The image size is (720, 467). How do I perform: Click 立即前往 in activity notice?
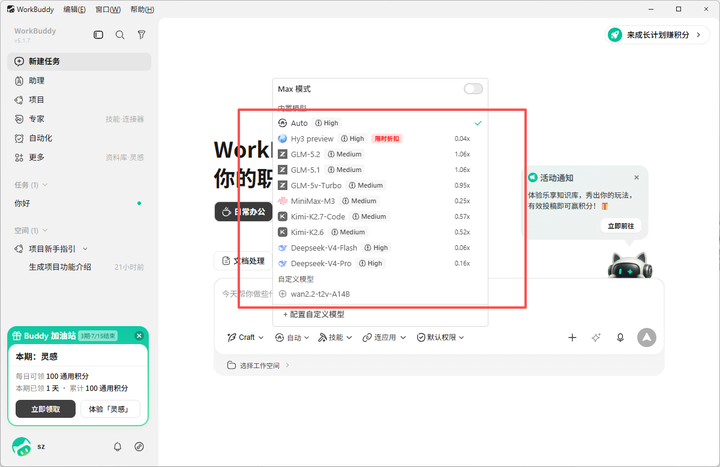click(621, 226)
